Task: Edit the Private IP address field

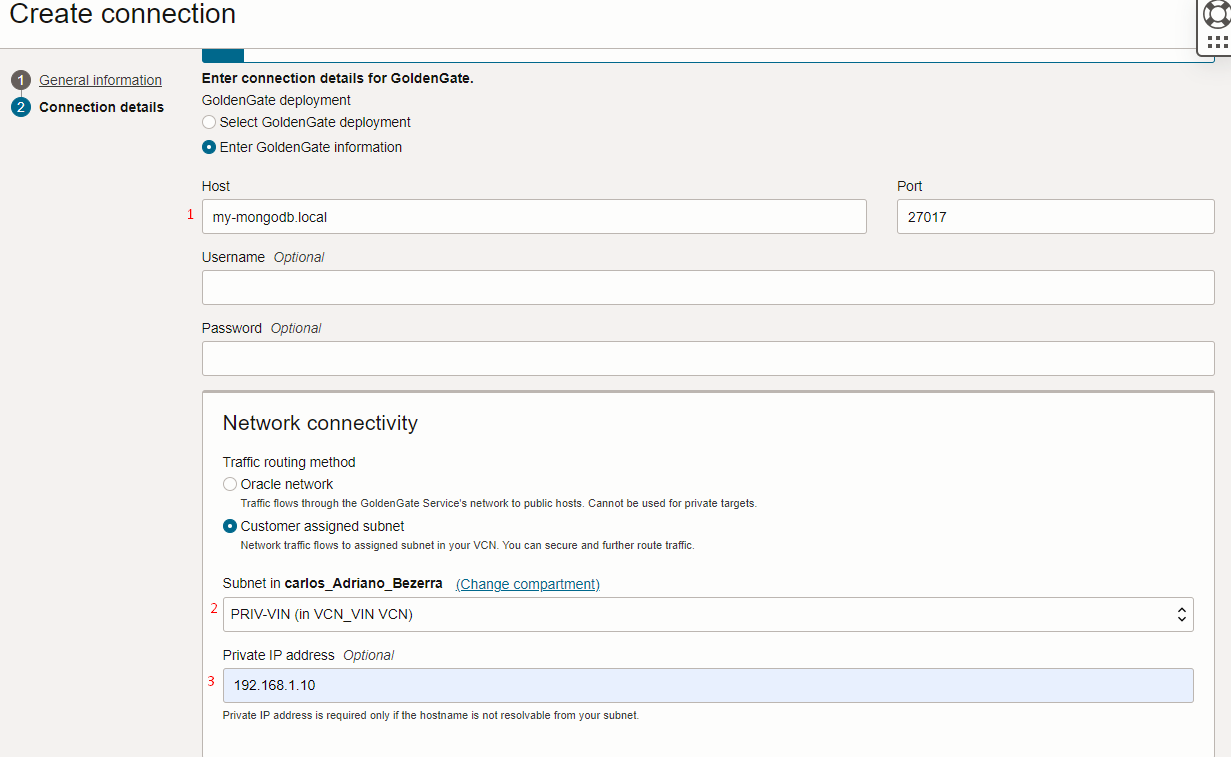Action: [707, 685]
